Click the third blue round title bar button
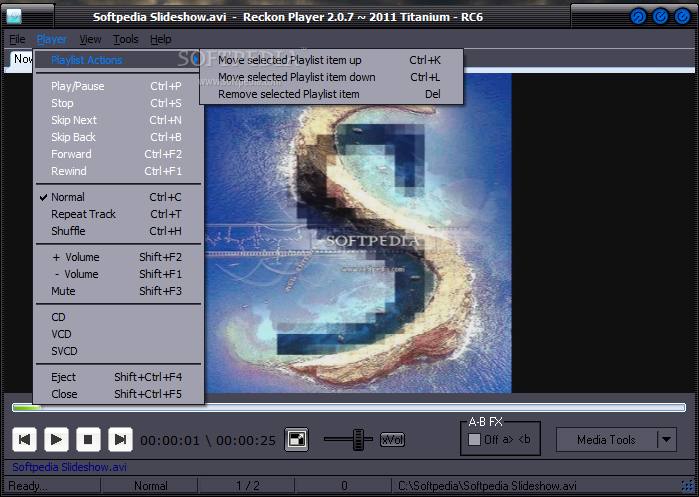 point(682,17)
